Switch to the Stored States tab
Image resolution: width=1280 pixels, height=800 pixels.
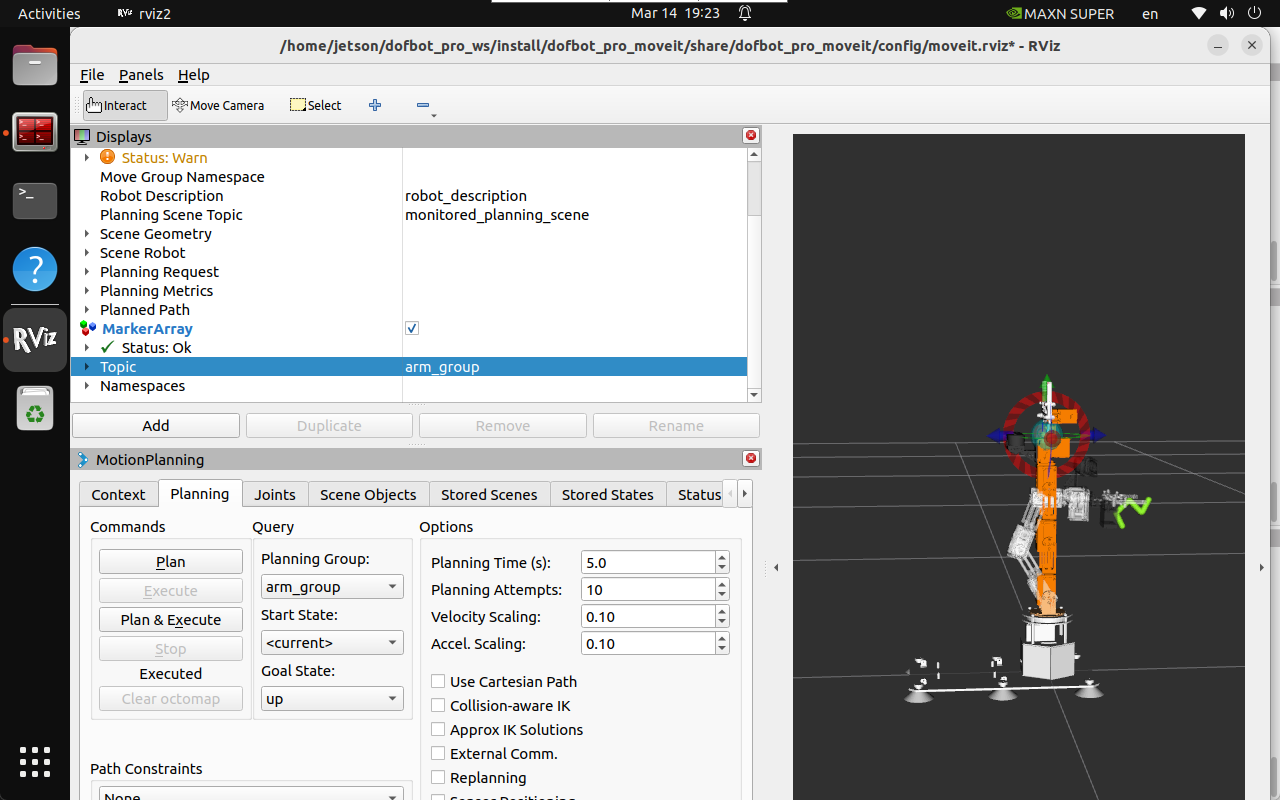[607, 494]
